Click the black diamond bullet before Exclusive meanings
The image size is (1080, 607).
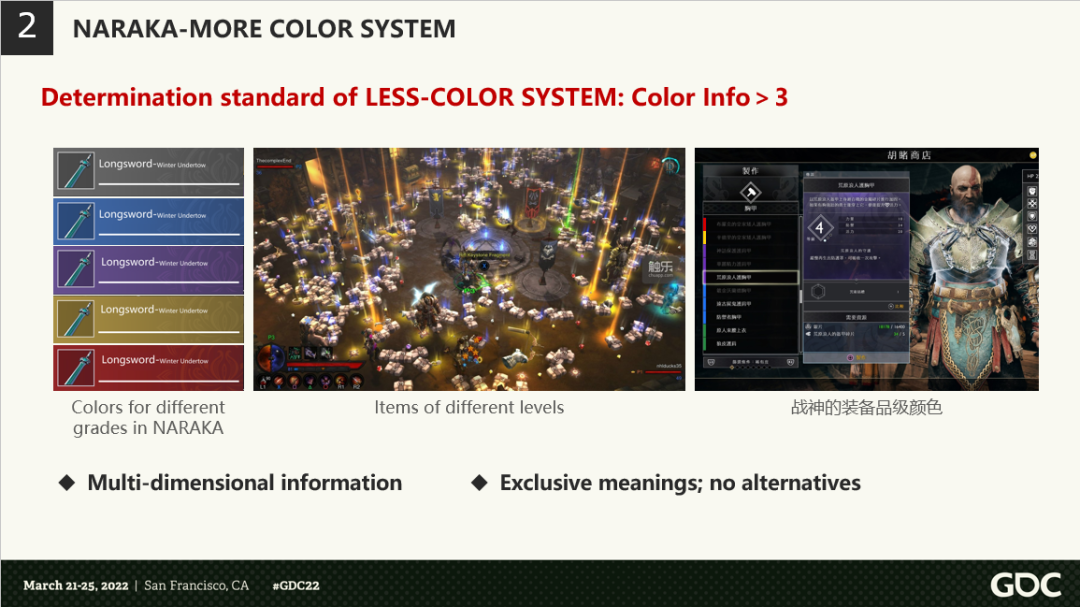pos(479,482)
